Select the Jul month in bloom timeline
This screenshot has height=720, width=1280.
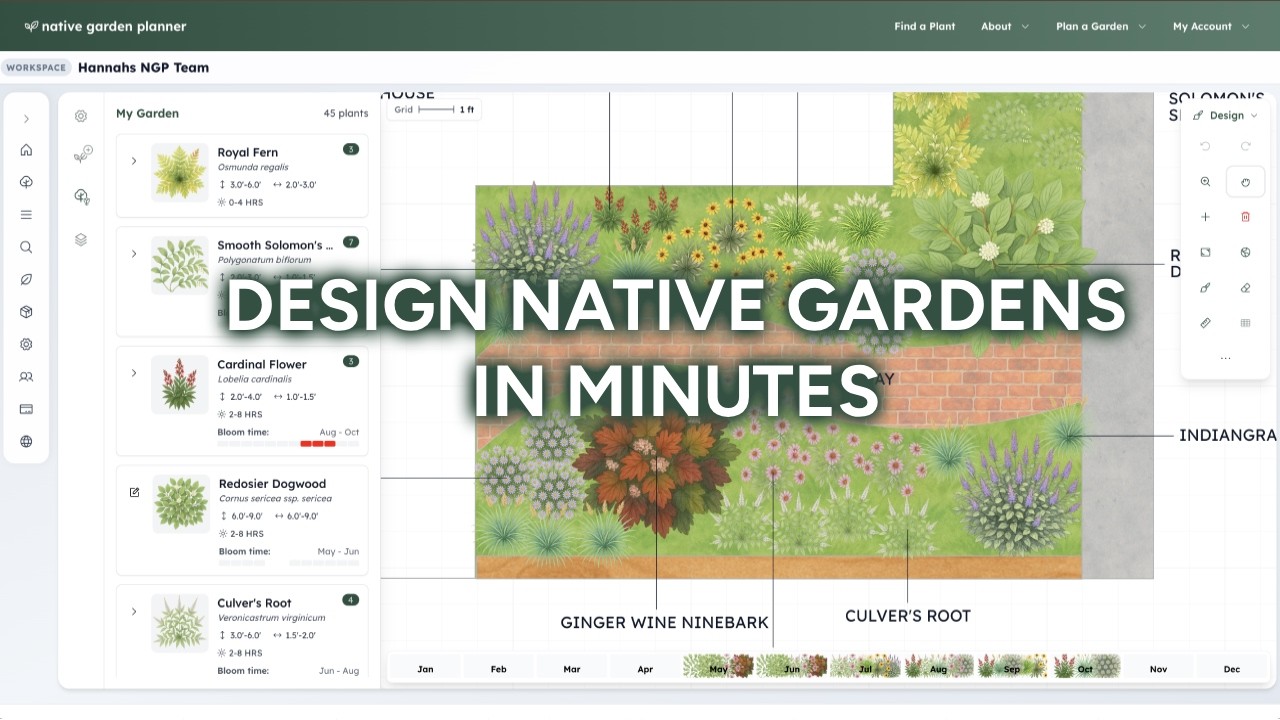tap(865, 668)
